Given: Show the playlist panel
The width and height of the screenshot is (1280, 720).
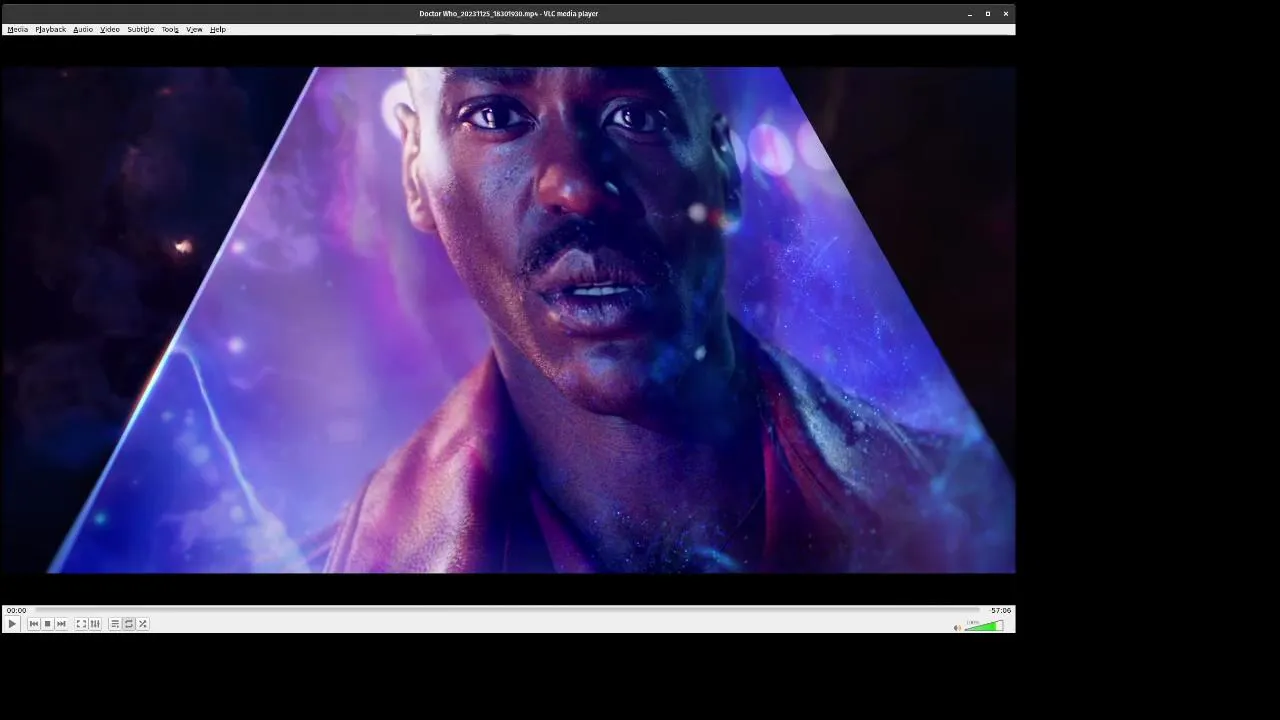Looking at the screenshot, I should pos(115,624).
